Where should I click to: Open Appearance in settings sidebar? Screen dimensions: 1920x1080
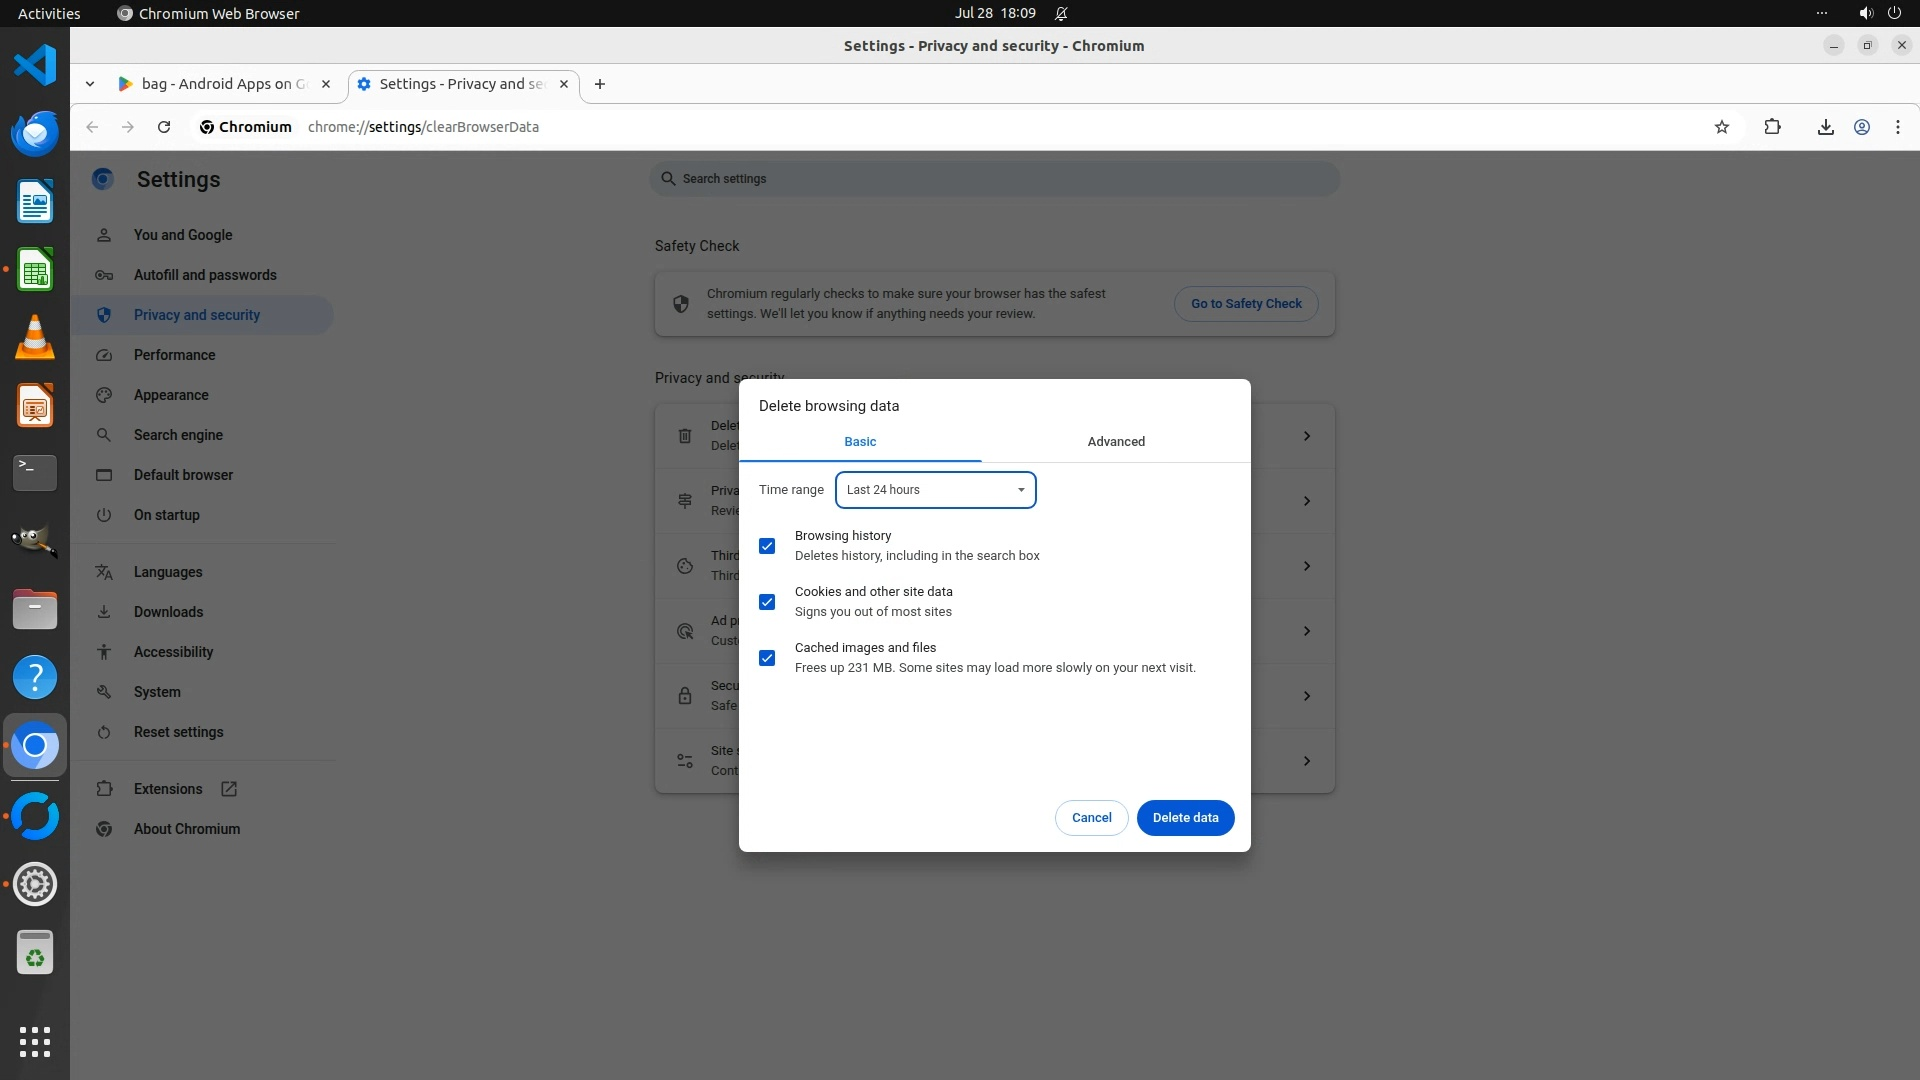pos(171,395)
